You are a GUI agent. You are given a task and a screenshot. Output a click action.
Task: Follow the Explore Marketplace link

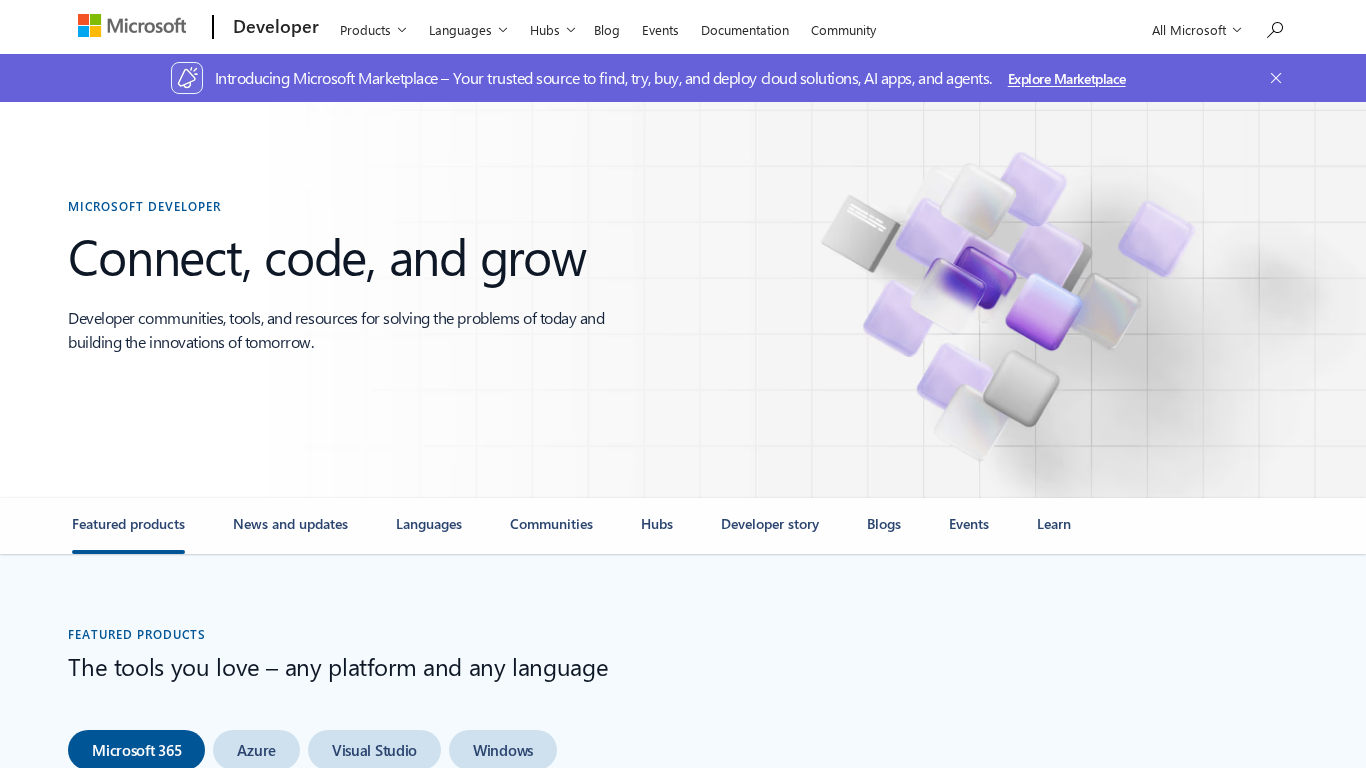1067,79
